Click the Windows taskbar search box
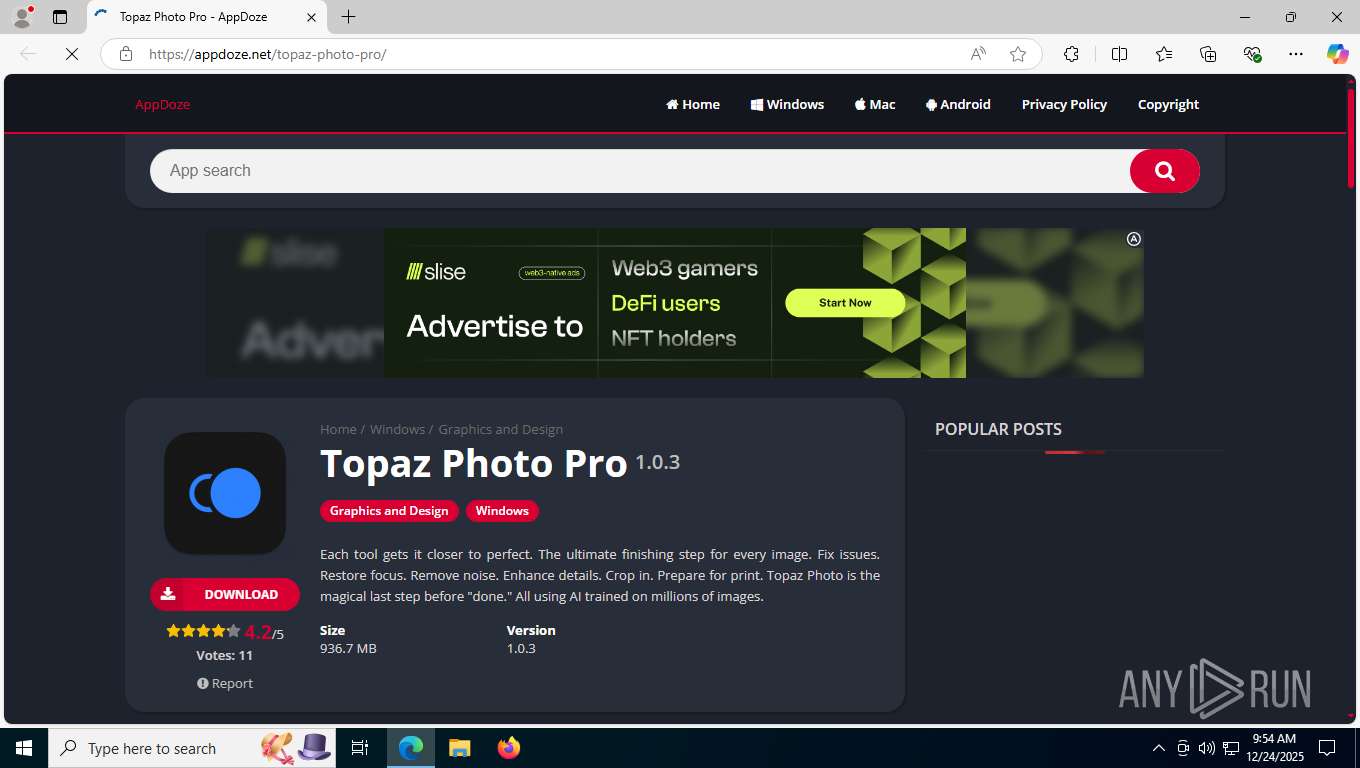The image size is (1360, 768). [190, 748]
